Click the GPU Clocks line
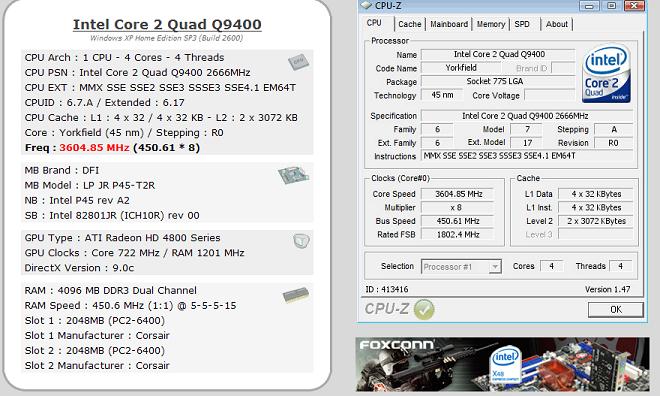The height and width of the screenshot is (396, 660). (134, 253)
